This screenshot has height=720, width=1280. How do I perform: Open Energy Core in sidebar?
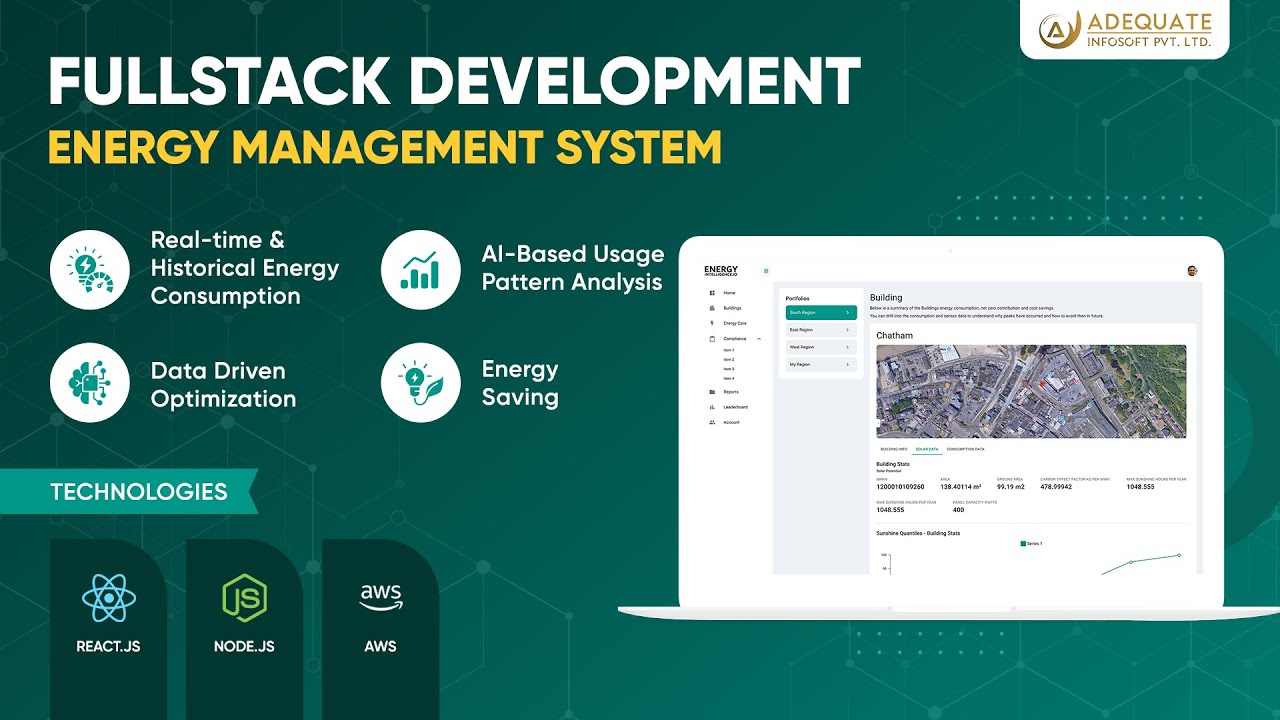click(x=735, y=323)
